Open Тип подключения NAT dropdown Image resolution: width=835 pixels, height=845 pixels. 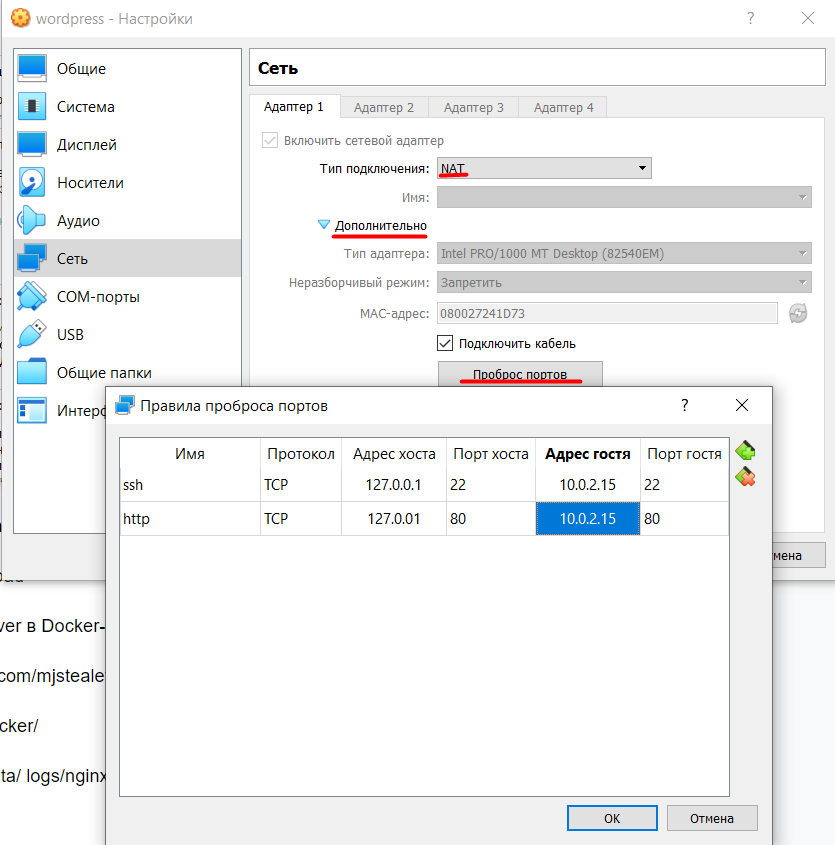544,168
